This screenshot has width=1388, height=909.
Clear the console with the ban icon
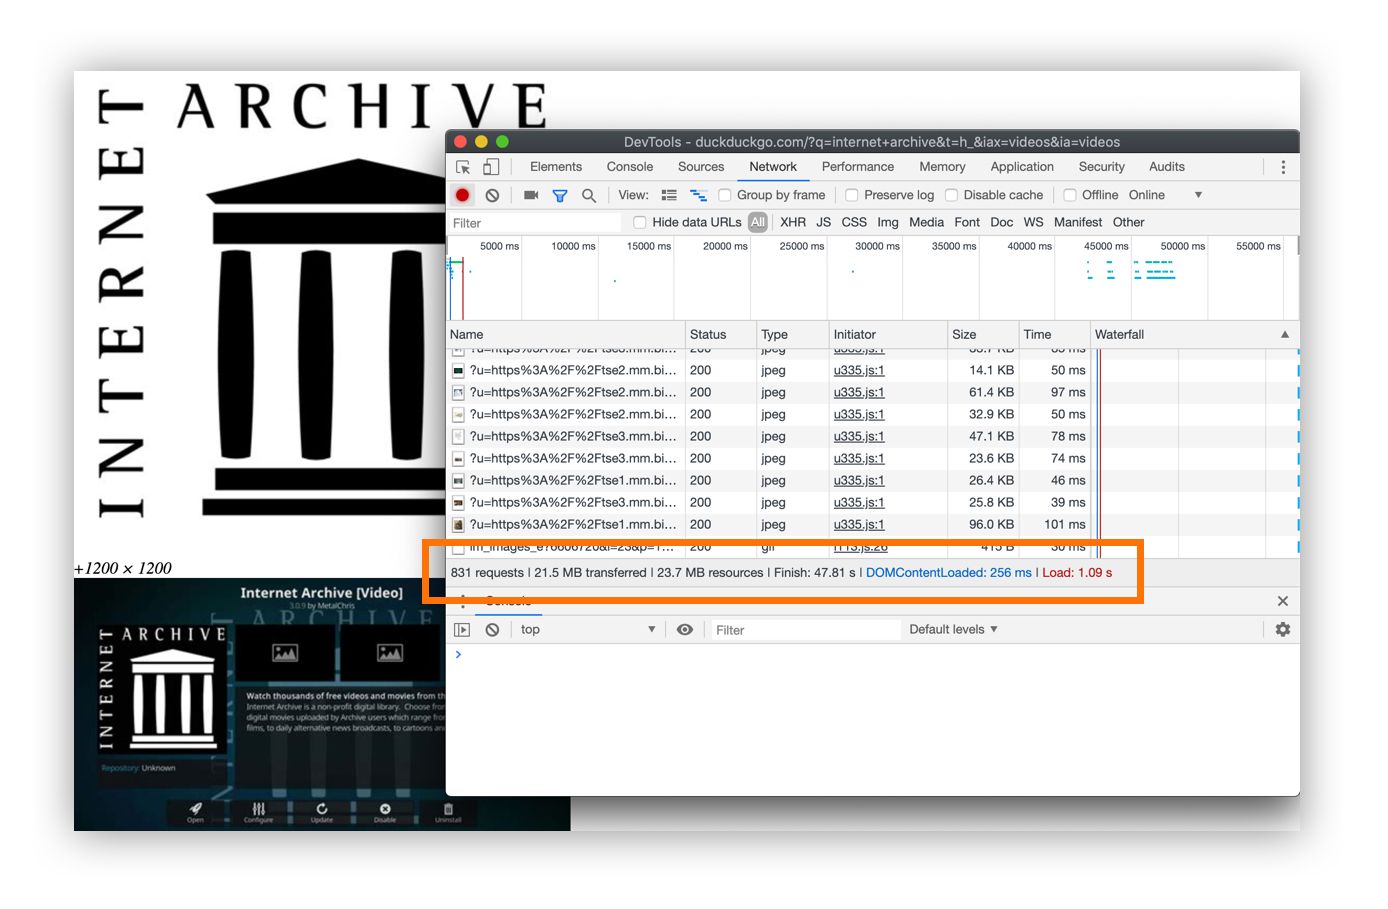pyautogui.click(x=492, y=630)
